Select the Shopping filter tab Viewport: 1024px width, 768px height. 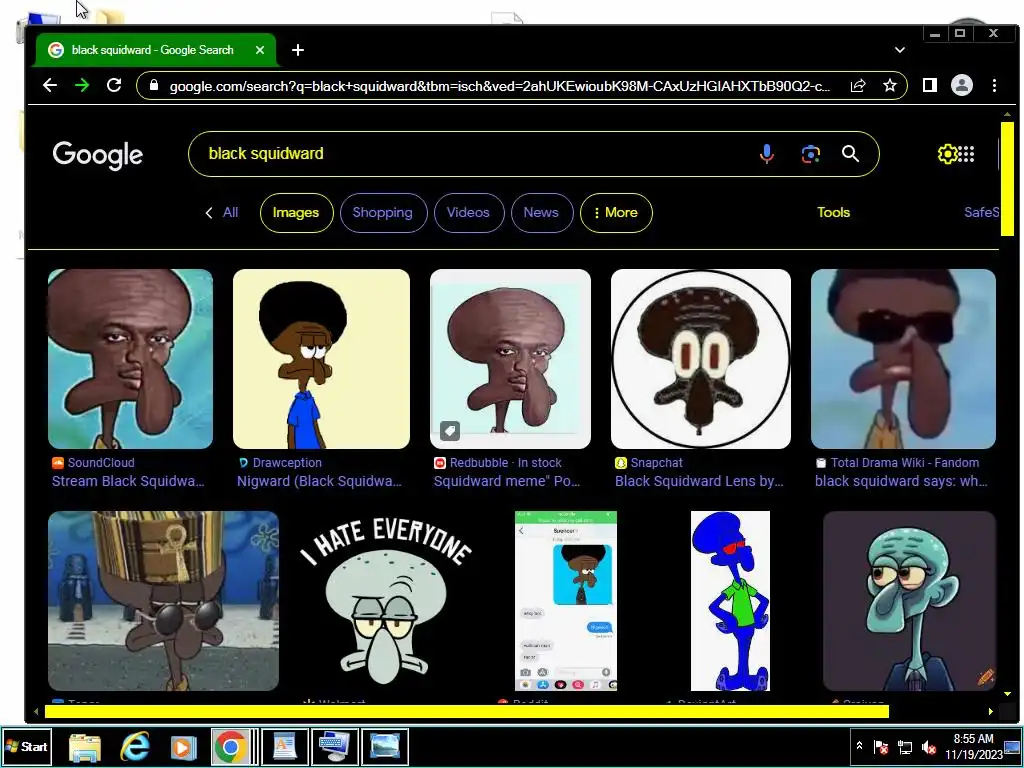[383, 213]
